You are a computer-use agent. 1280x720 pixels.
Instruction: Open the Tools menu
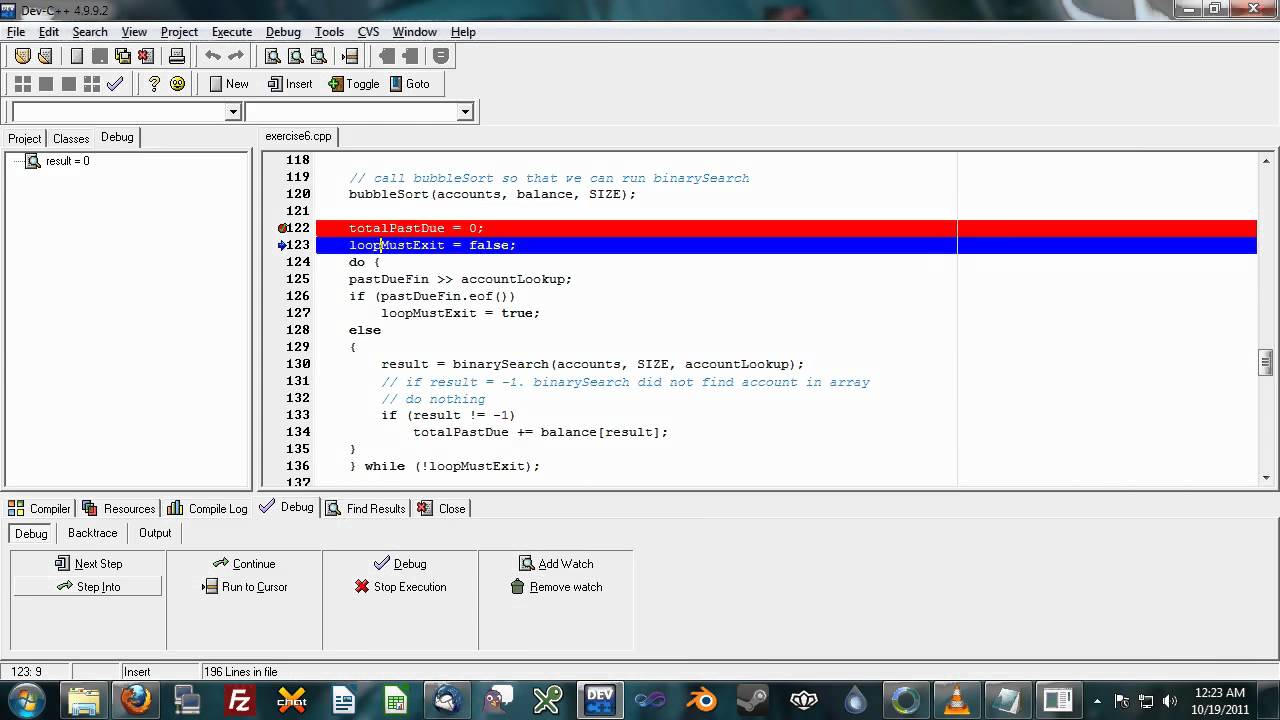point(329,32)
